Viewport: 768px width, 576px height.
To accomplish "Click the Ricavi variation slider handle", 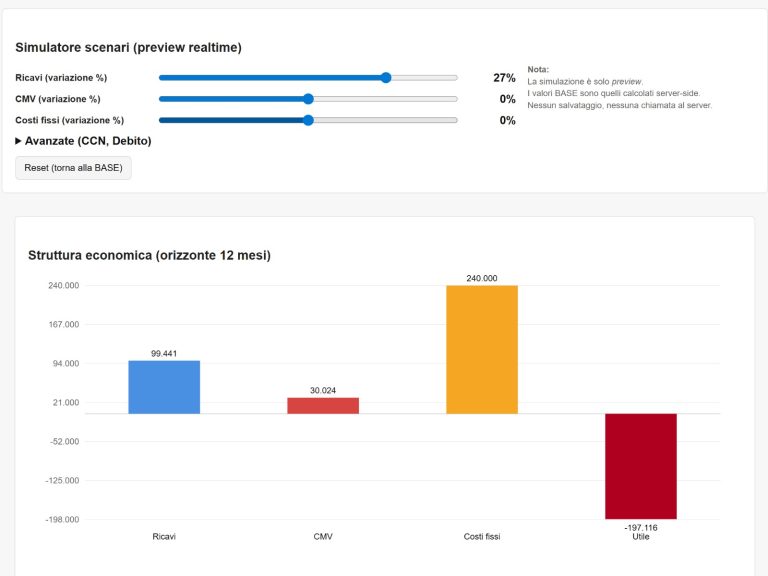I will coord(386,77).
